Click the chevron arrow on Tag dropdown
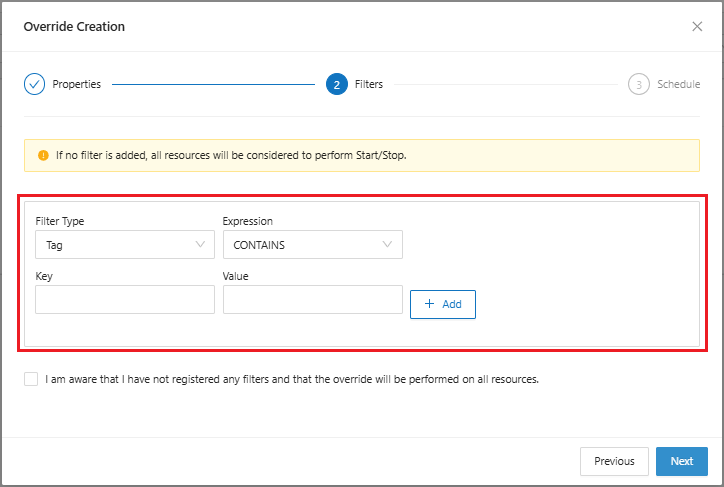Image resolution: width=724 pixels, height=487 pixels. 199,244
